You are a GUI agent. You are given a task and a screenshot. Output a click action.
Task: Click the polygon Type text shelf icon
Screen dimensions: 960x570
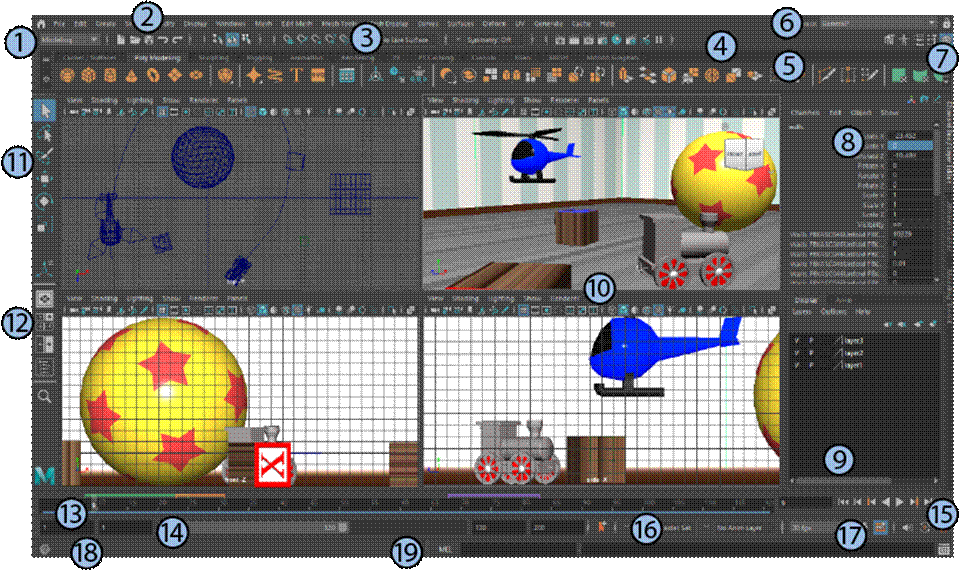(x=295, y=75)
